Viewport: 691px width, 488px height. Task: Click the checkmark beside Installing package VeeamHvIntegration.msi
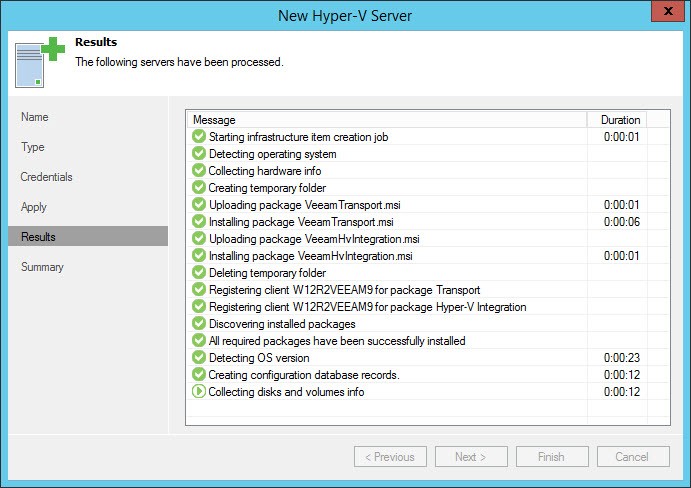tap(199, 255)
